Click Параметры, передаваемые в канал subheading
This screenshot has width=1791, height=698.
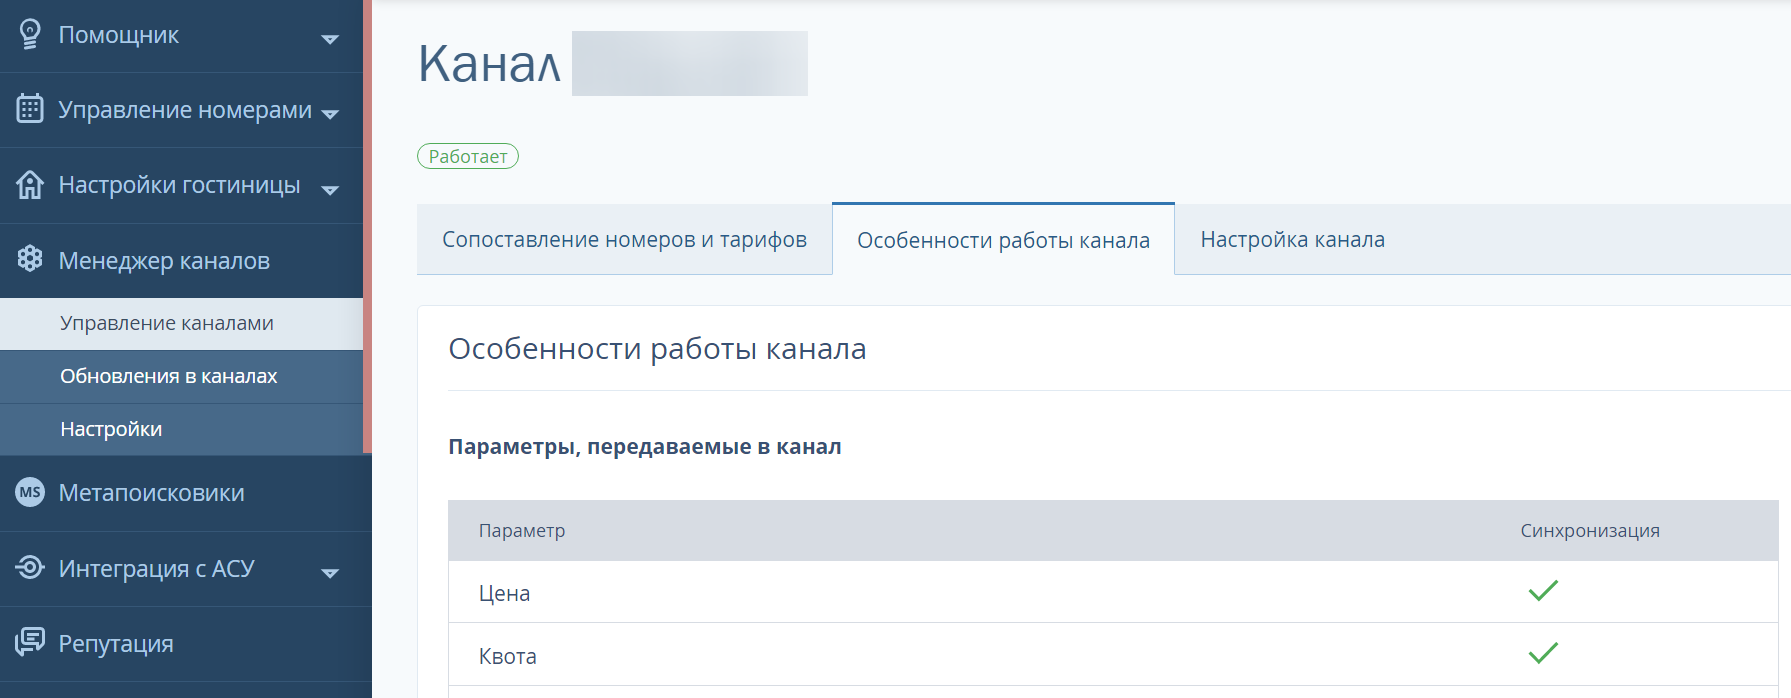645,447
